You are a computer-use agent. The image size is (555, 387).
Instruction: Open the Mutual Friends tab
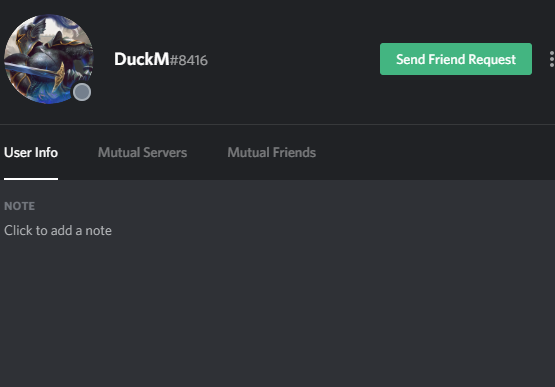point(271,153)
